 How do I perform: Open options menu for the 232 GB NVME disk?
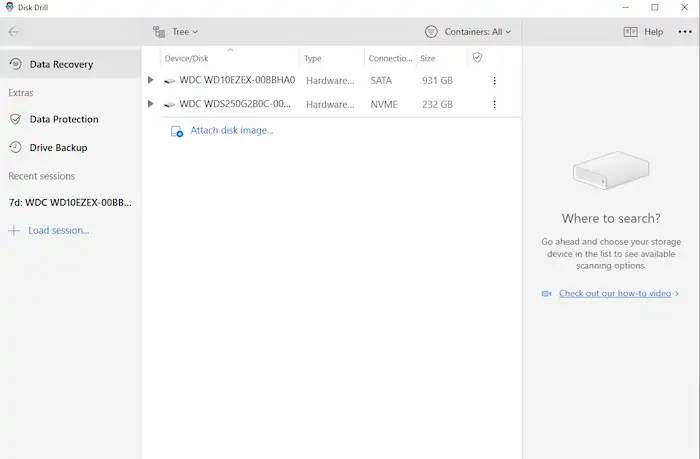[x=494, y=104]
